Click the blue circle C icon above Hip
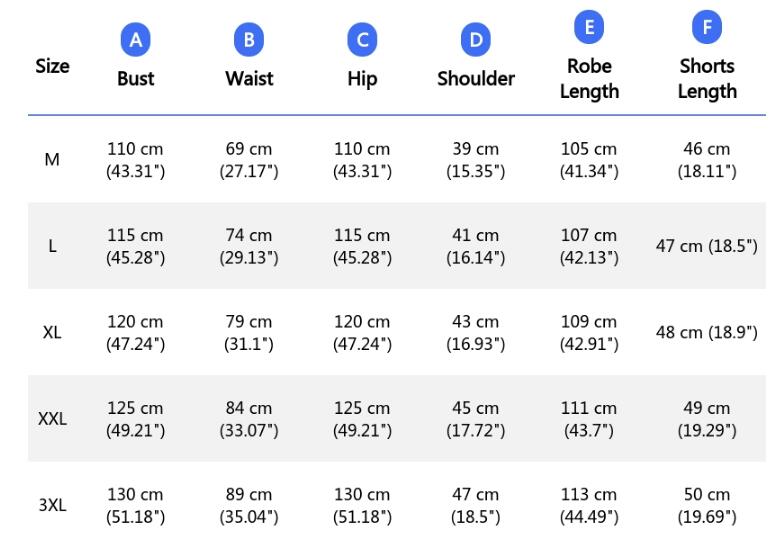The image size is (772, 551). click(362, 40)
